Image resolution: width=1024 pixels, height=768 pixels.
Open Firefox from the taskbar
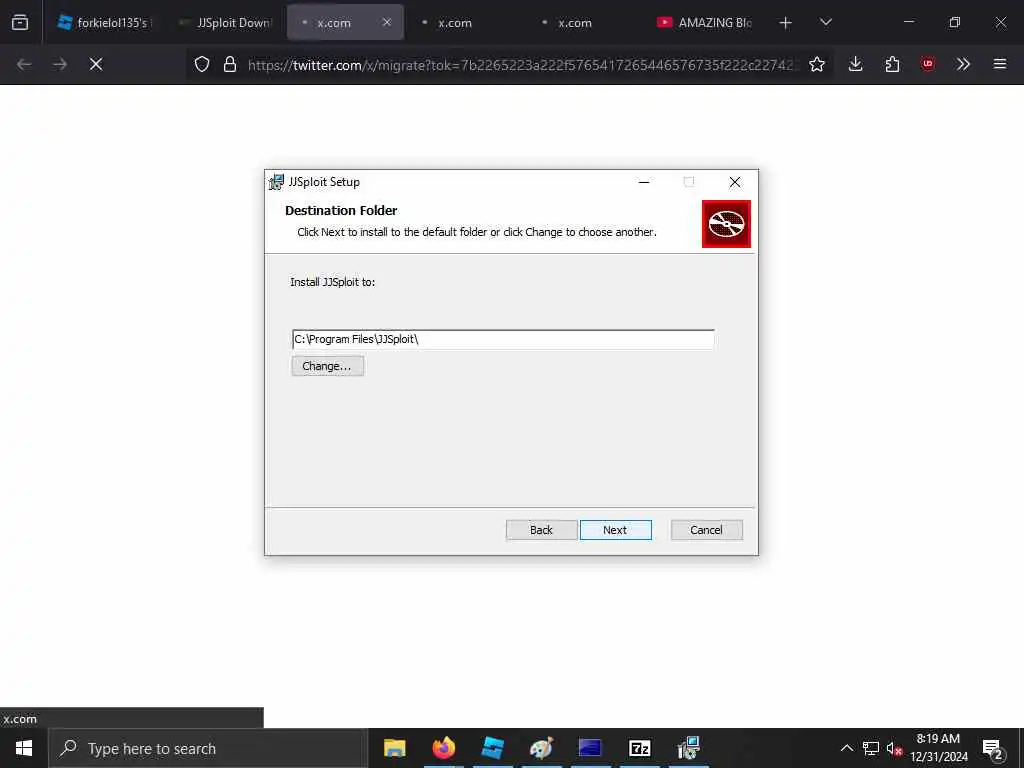click(443, 748)
